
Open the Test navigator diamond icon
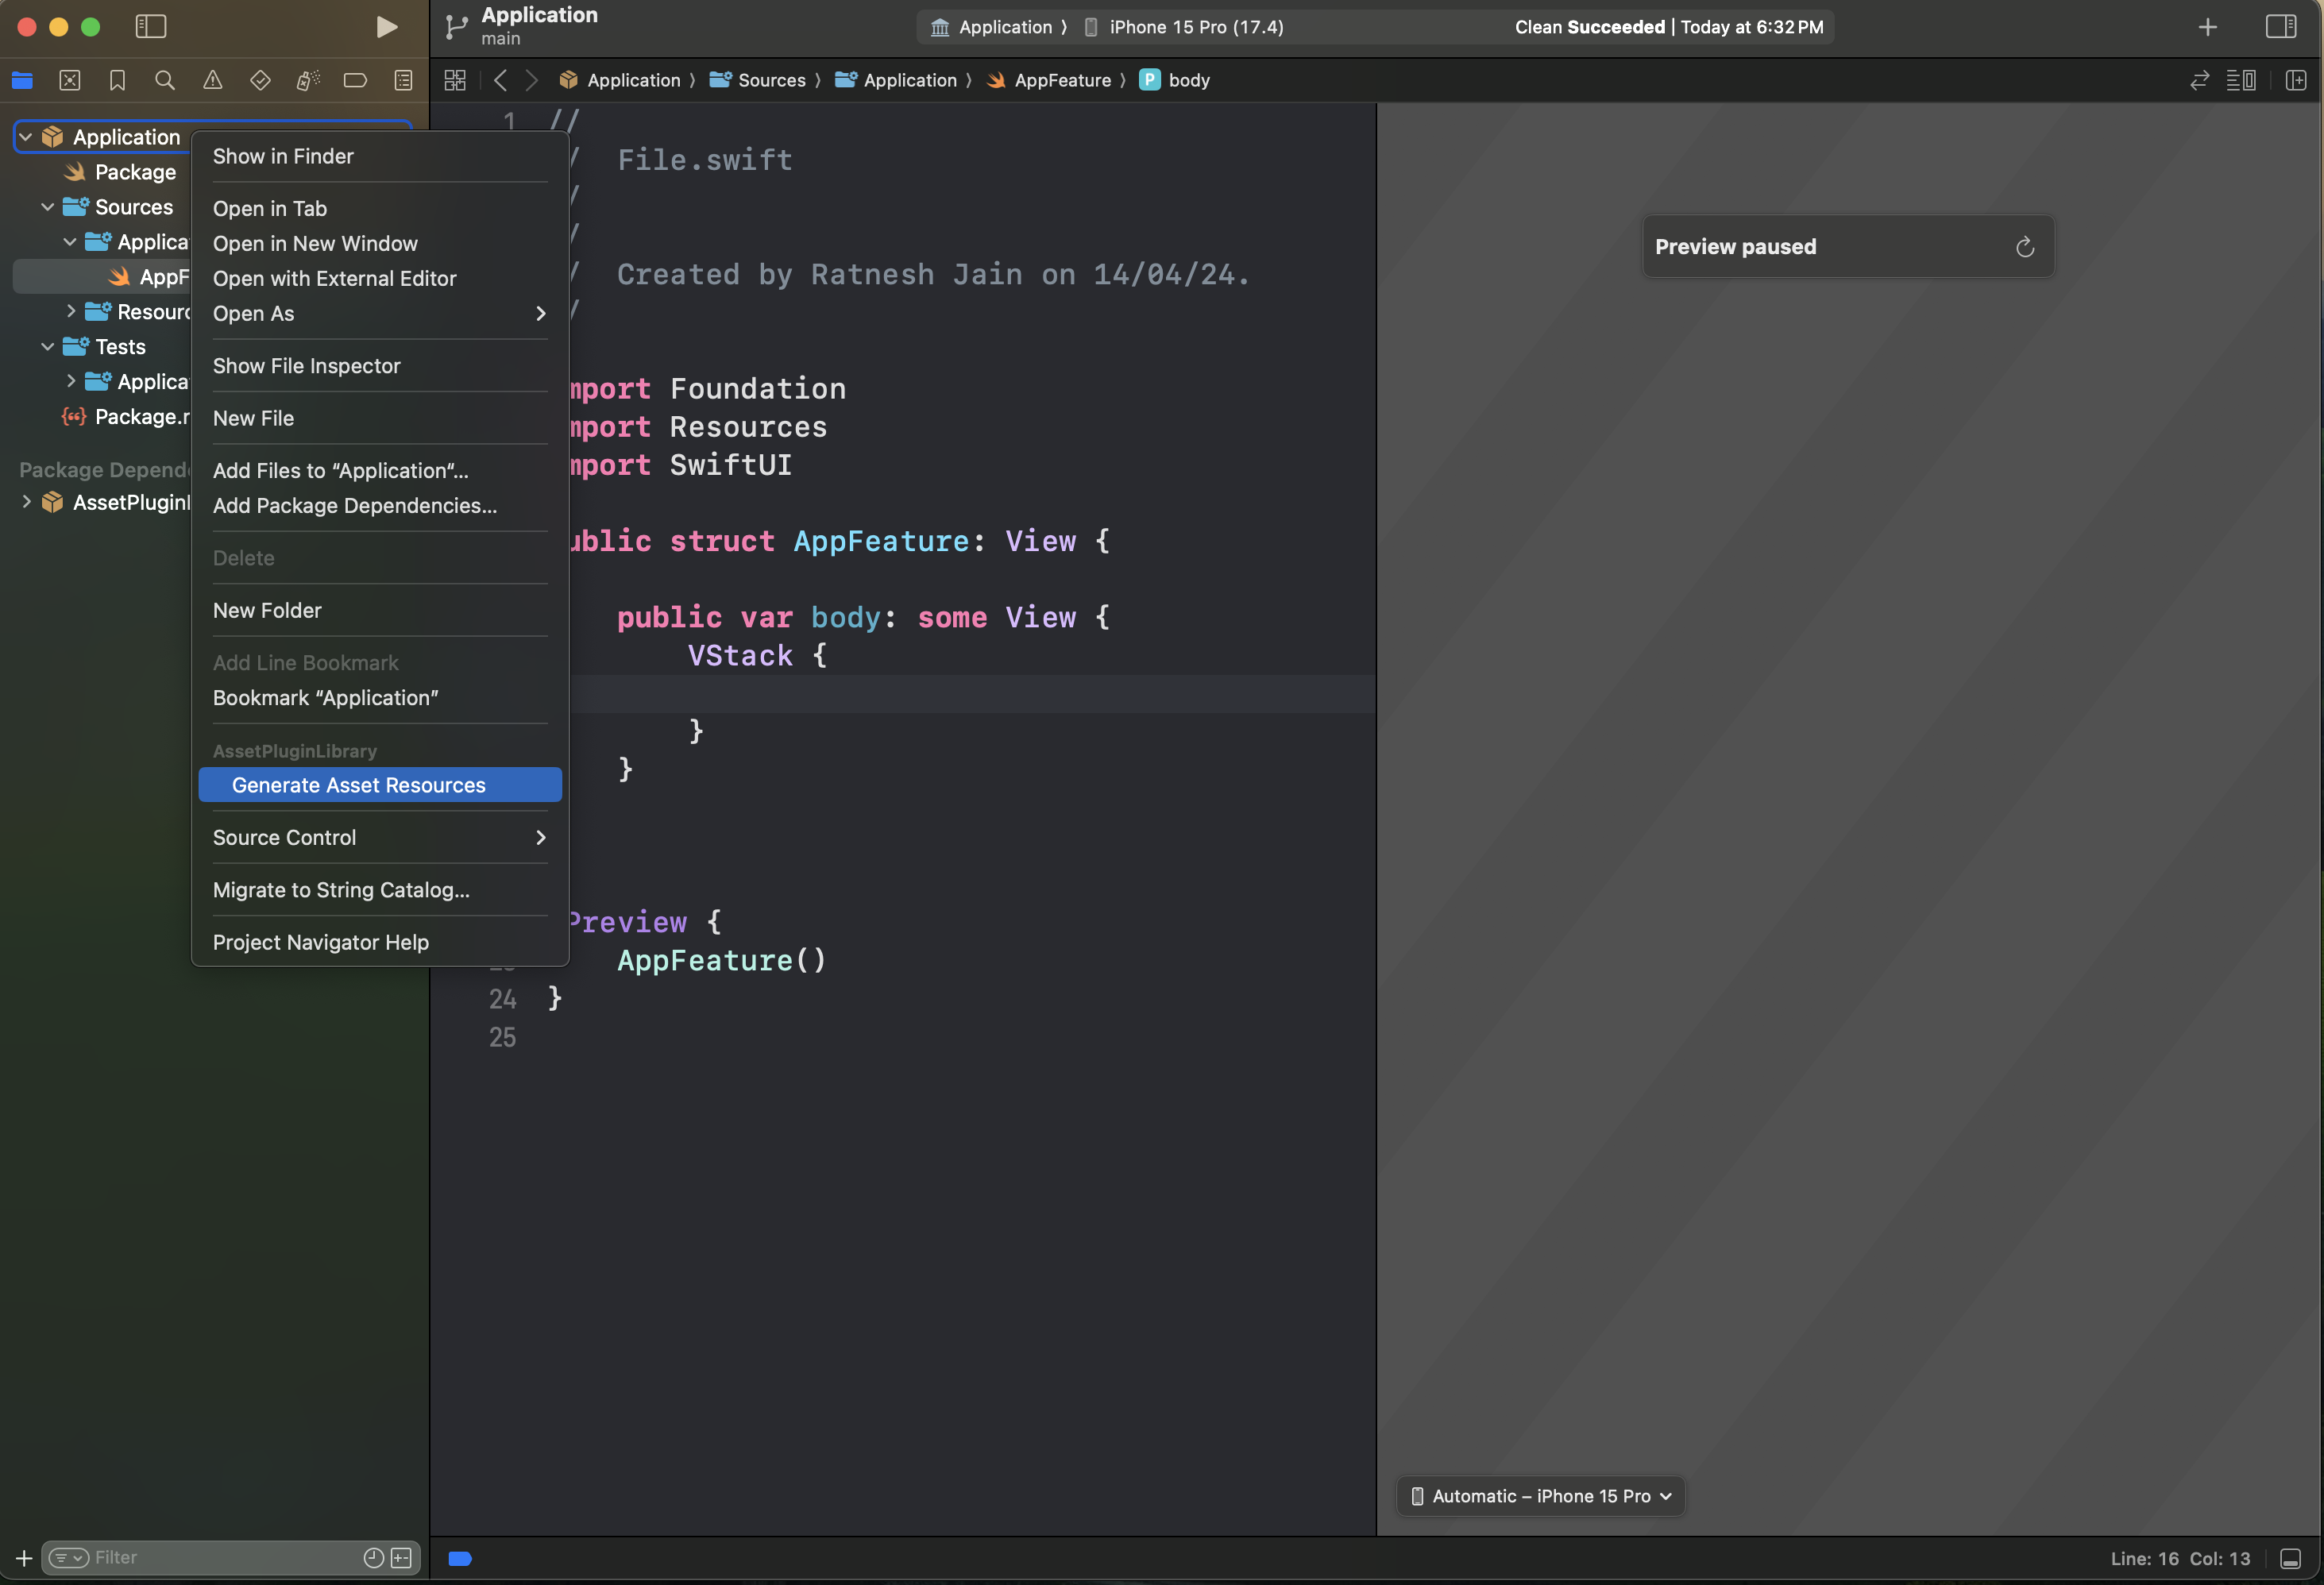coord(260,81)
